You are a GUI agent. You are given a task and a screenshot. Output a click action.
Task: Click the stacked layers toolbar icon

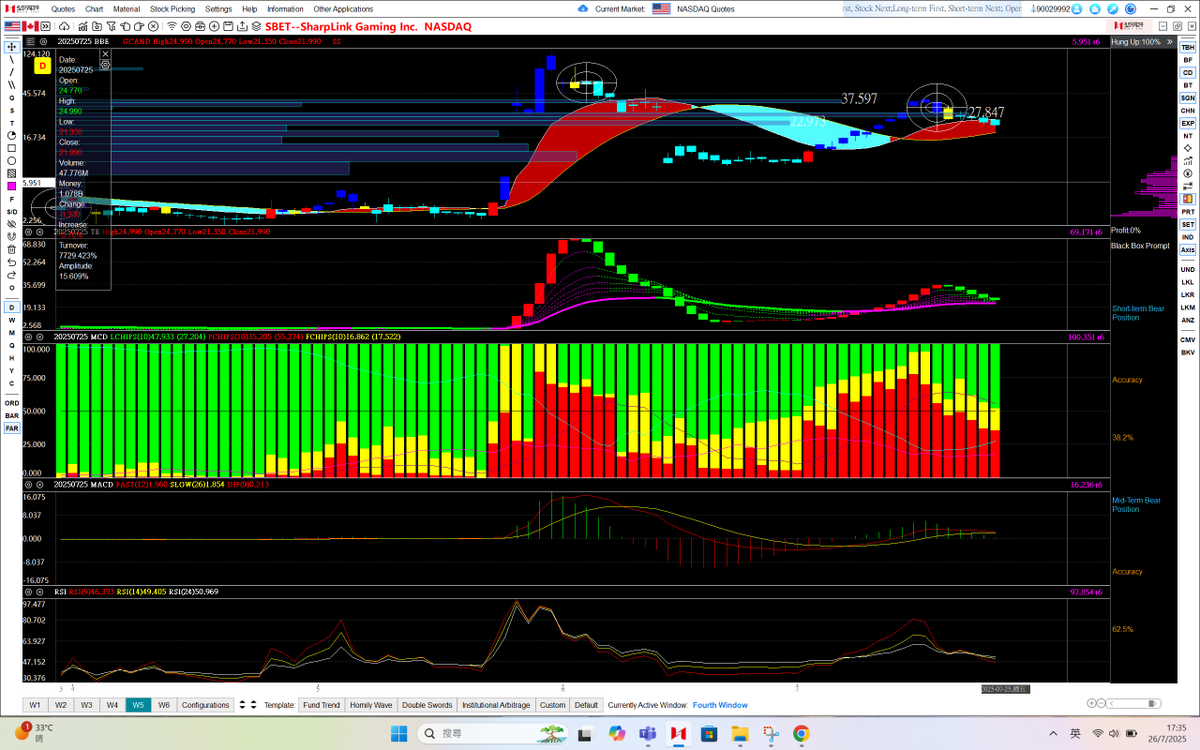coord(256,26)
